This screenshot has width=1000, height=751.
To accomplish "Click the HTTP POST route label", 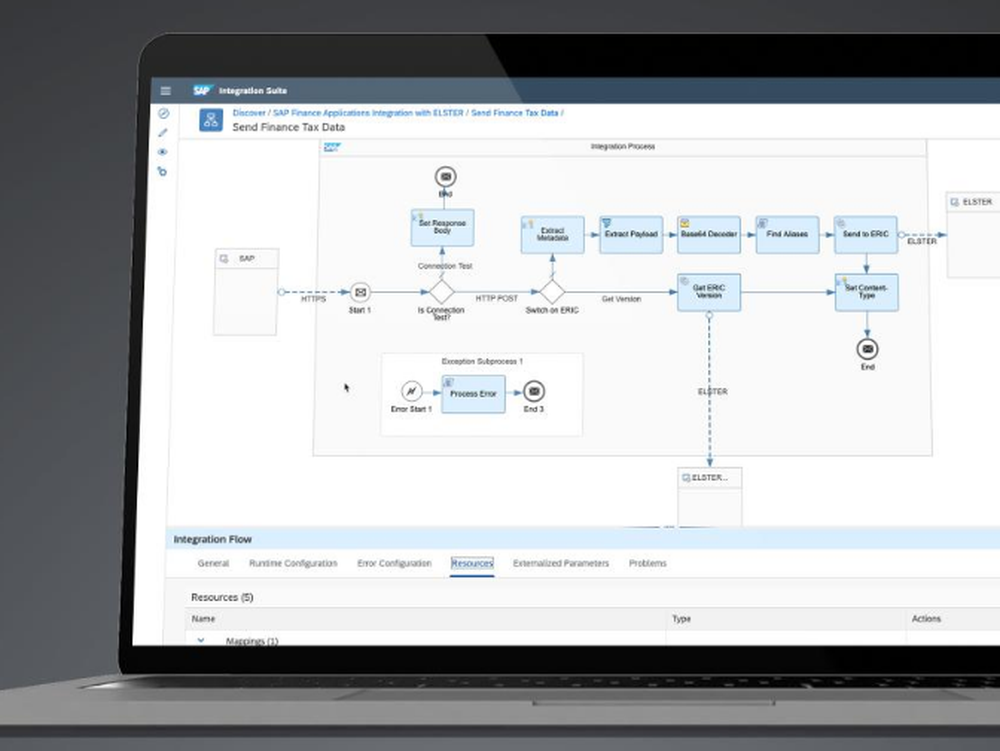I will (497, 298).
